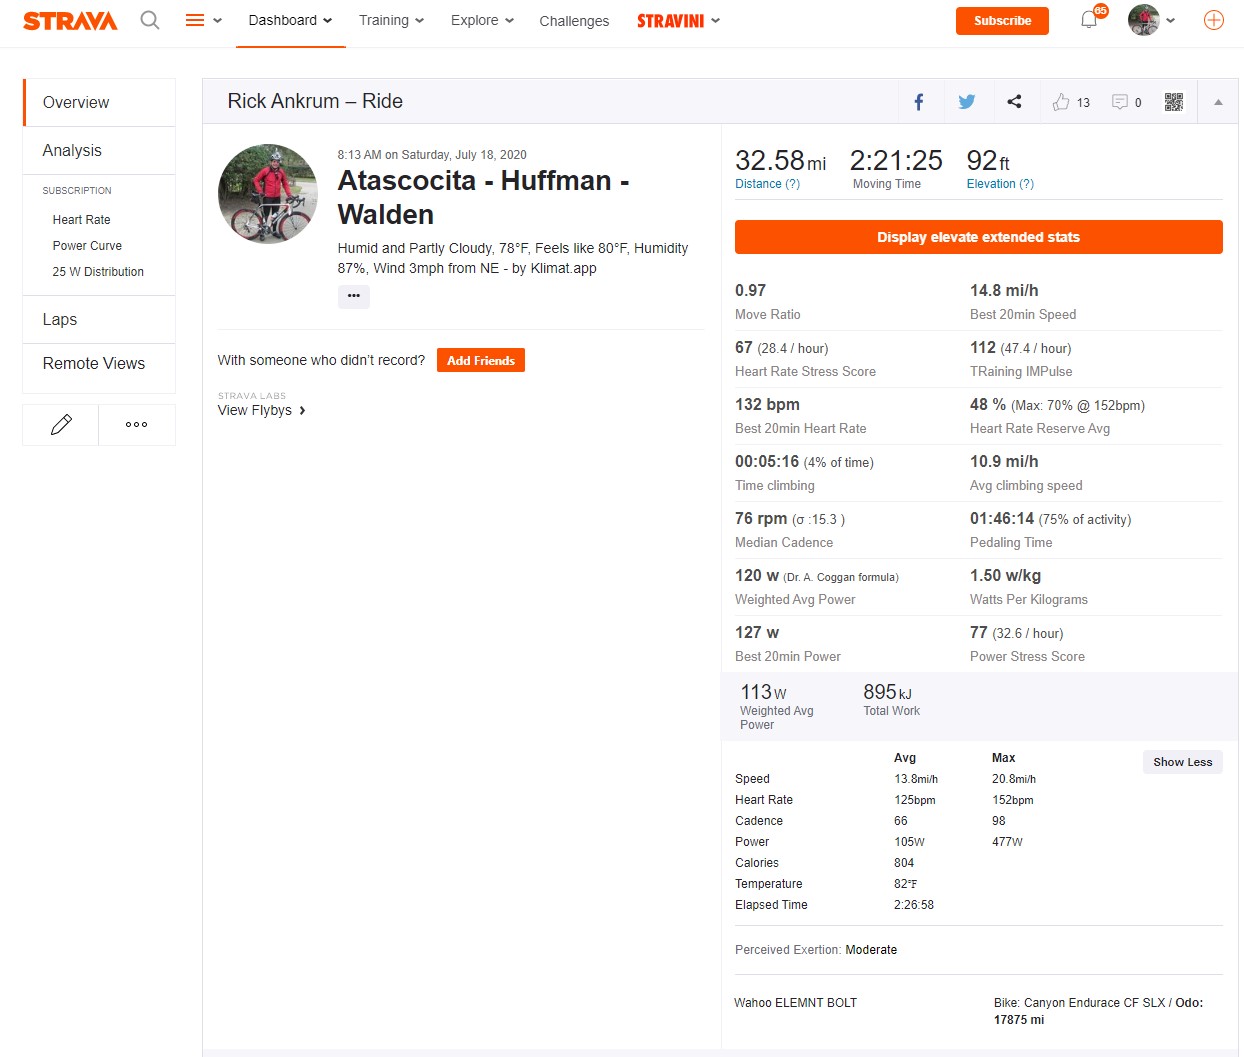Click the Max Power 477W value
Image resolution: width=1244 pixels, height=1057 pixels.
pyautogui.click(x=1007, y=842)
